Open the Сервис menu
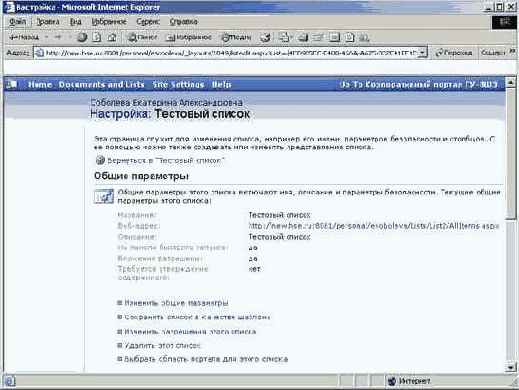The image size is (519, 390). 148,22
